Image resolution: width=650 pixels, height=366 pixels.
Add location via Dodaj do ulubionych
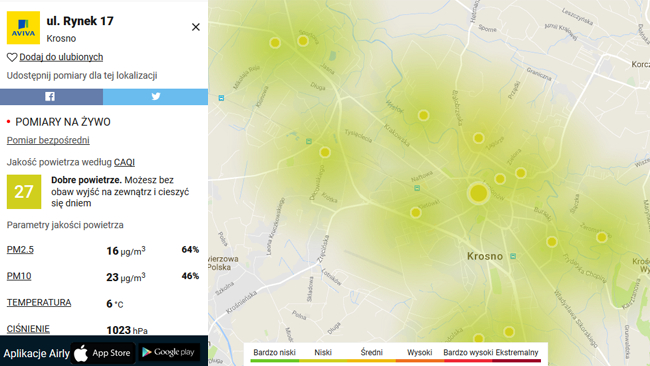tap(61, 57)
